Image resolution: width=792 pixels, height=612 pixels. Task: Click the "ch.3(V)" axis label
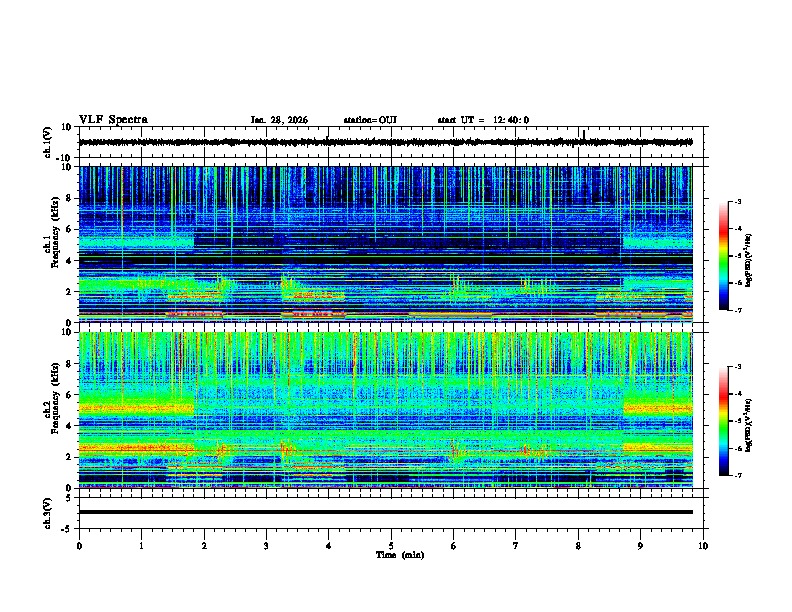tap(48, 514)
